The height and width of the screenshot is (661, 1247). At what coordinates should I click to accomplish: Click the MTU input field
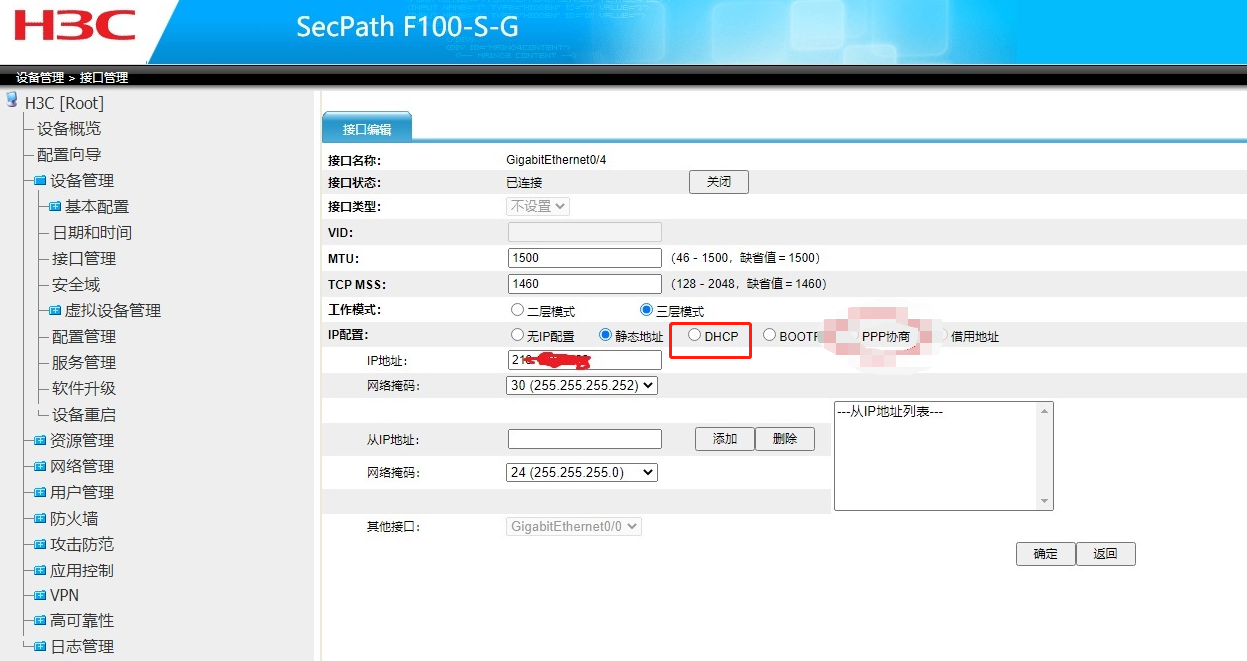[585, 258]
